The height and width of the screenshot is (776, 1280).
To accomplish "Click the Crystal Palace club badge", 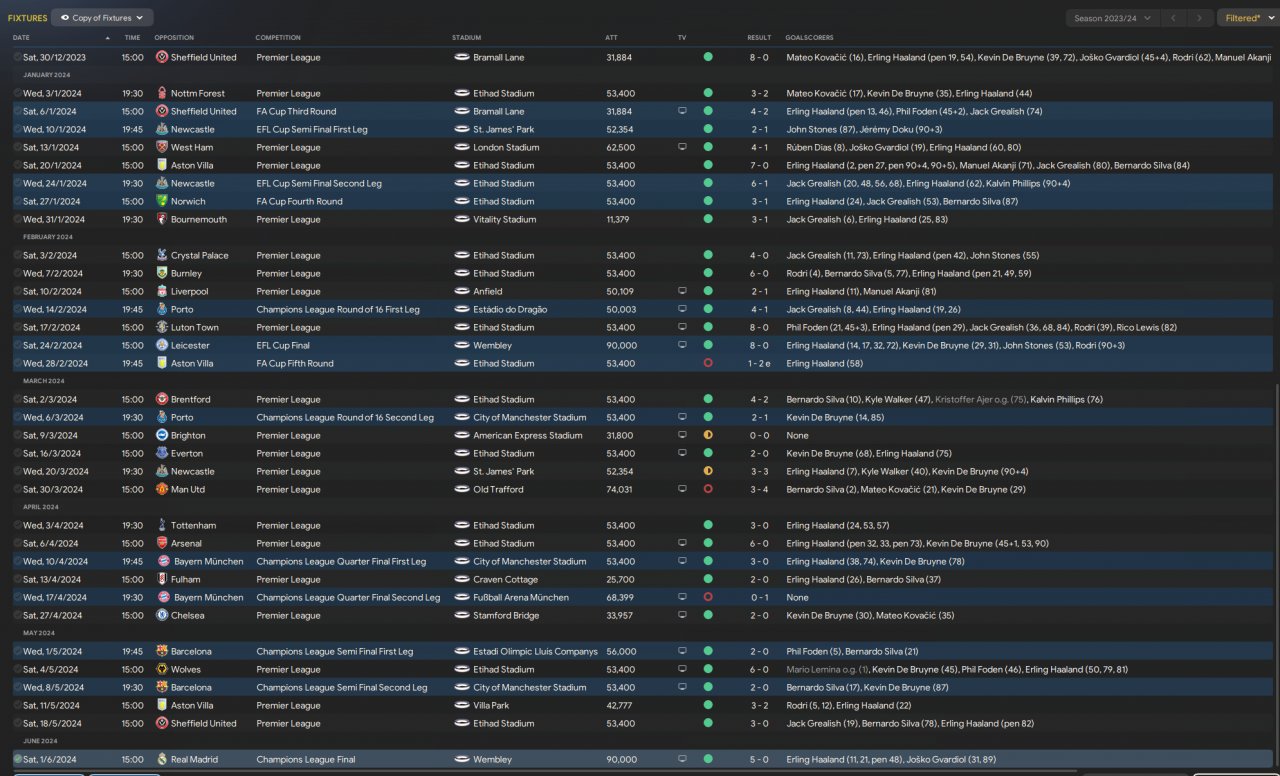I will (162, 255).
